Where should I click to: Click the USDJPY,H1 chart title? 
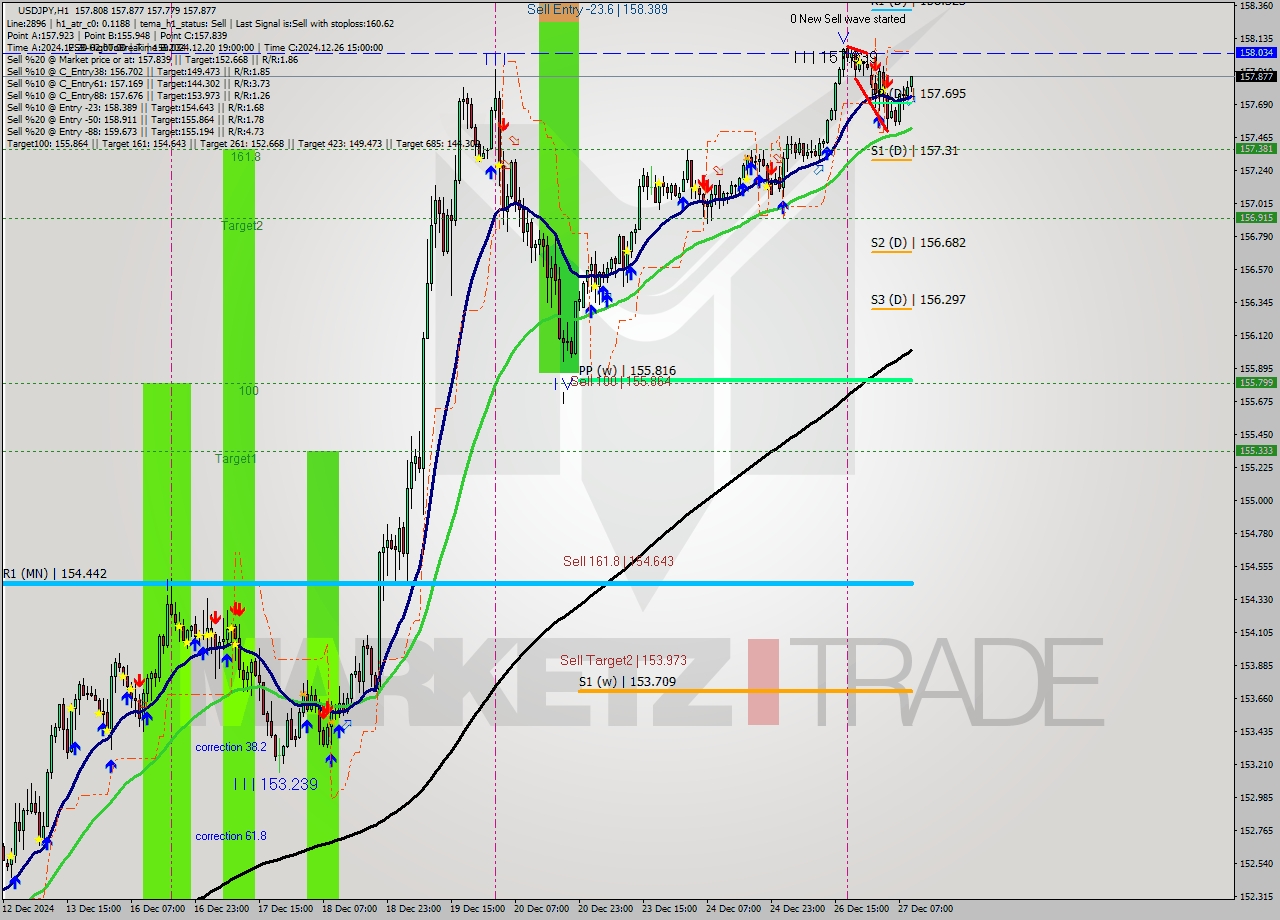(44, 10)
